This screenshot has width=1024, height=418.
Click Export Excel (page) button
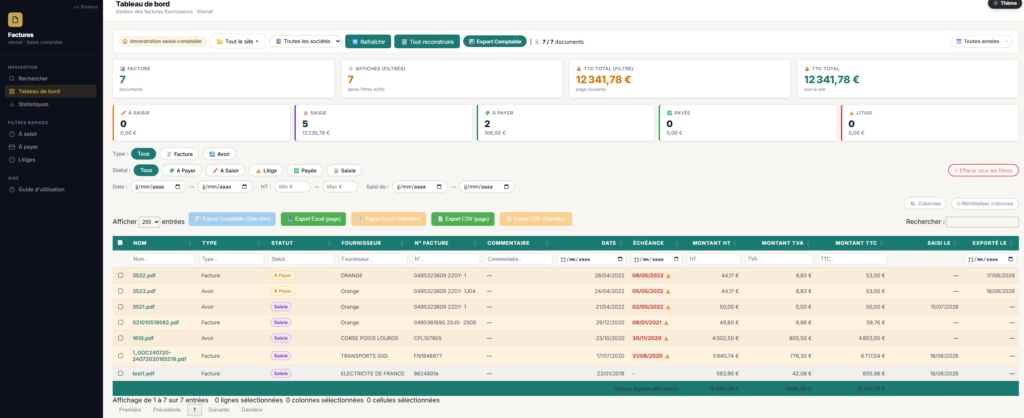tap(314, 219)
